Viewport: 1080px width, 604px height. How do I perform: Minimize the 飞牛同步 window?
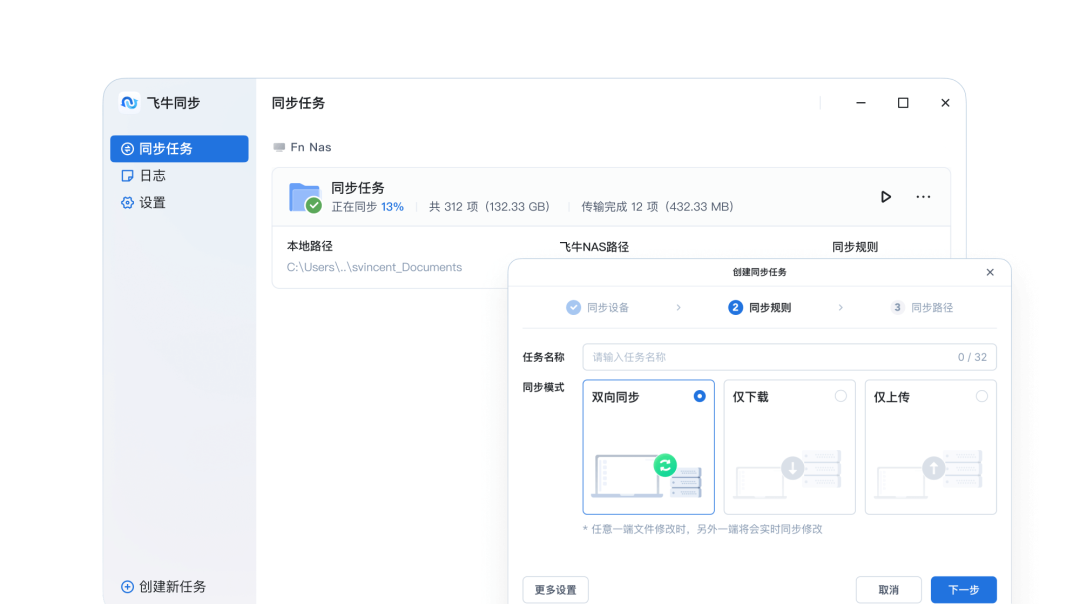(x=861, y=103)
